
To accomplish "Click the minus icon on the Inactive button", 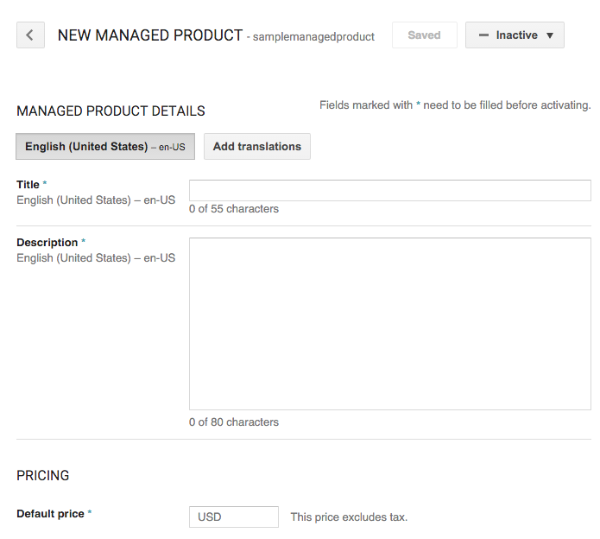I will 483,36.
